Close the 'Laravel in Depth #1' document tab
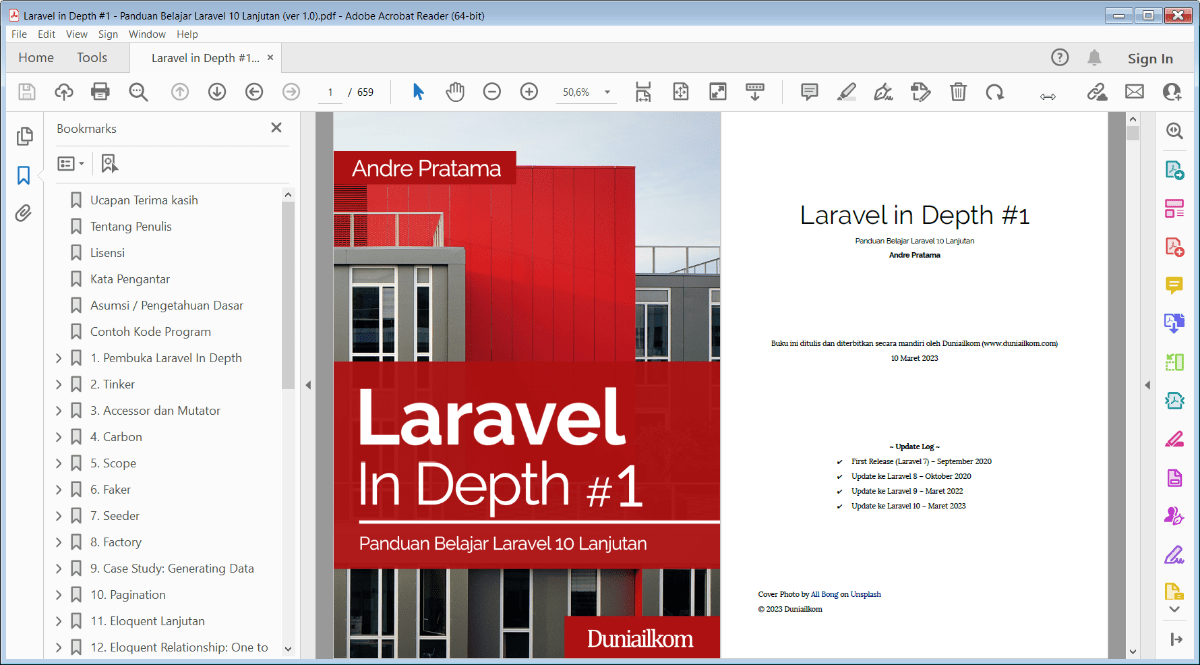Viewport: 1200px width, 665px height. point(270,58)
